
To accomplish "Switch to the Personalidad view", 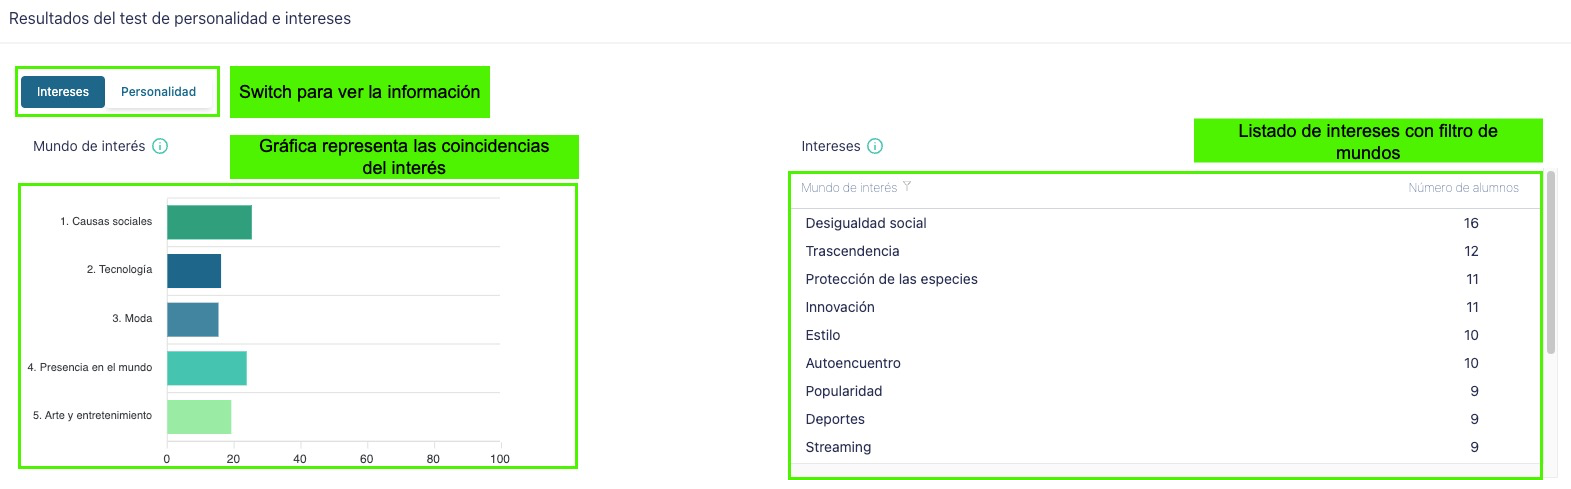I will click(158, 92).
